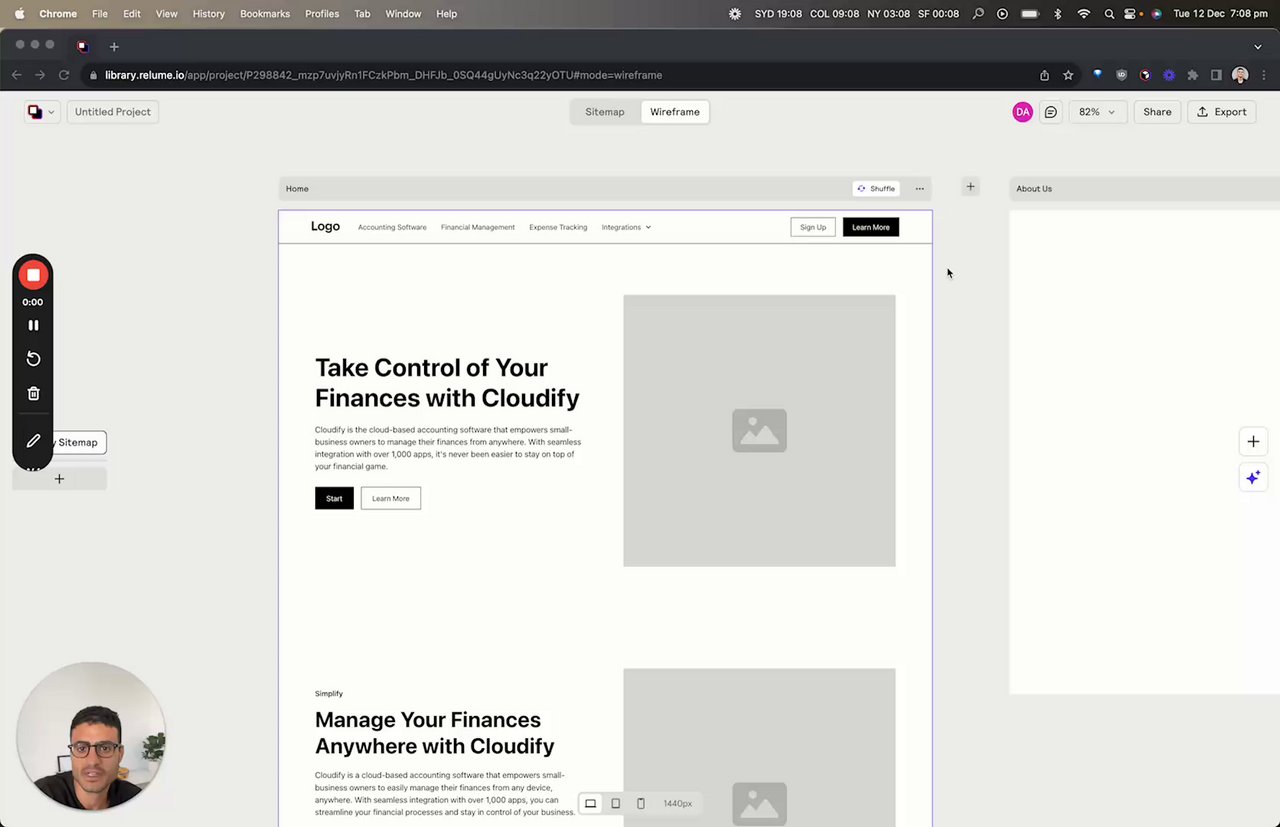Click the Financial Management nav link

point(478,227)
